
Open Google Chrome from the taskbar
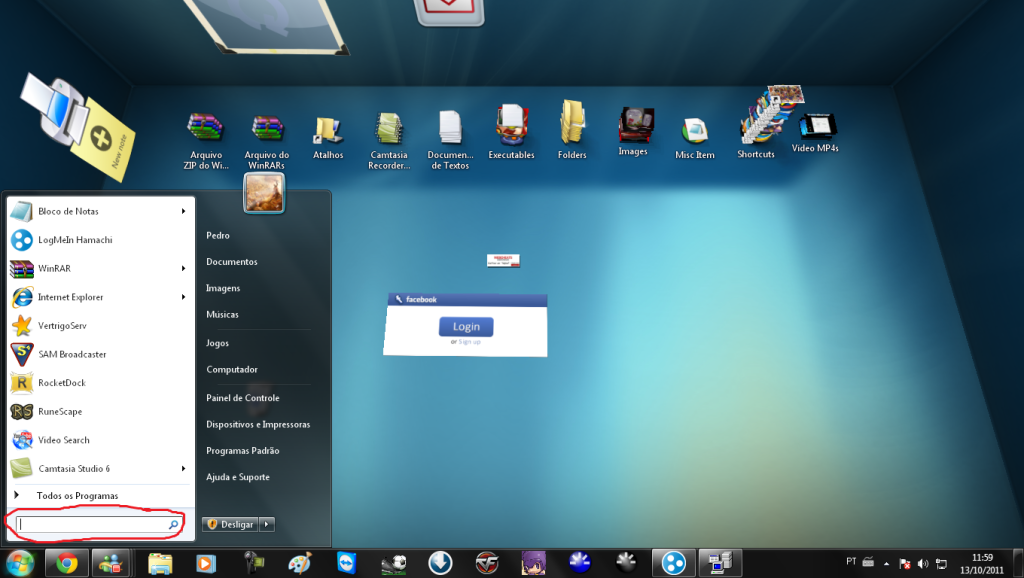[x=67, y=563]
